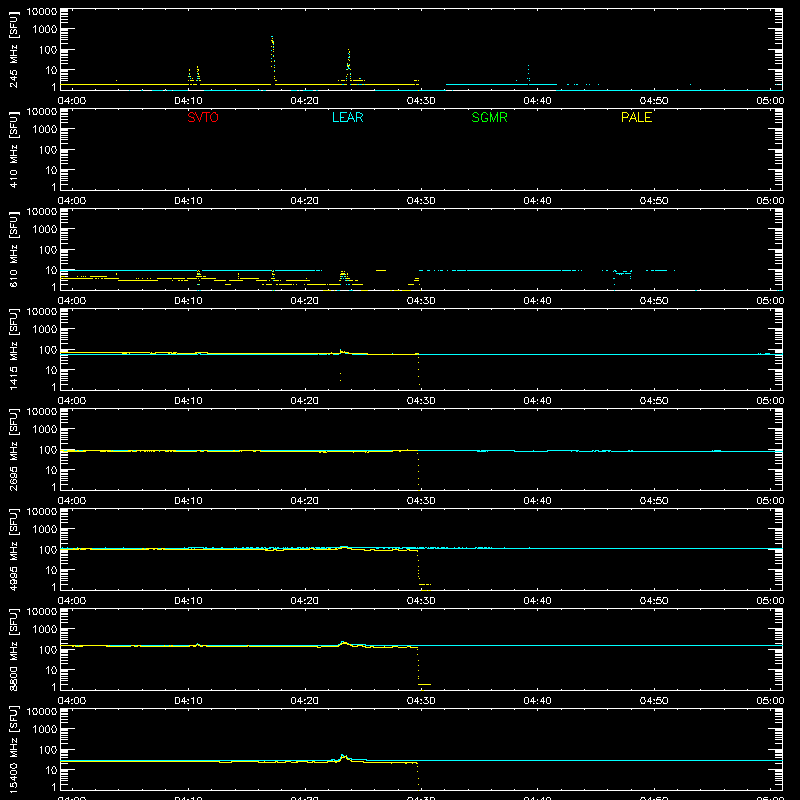The width and height of the screenshot is (800, 800).
Task: Click 04:40 label under 410 MHz panel
Action: tap(537, 201)
